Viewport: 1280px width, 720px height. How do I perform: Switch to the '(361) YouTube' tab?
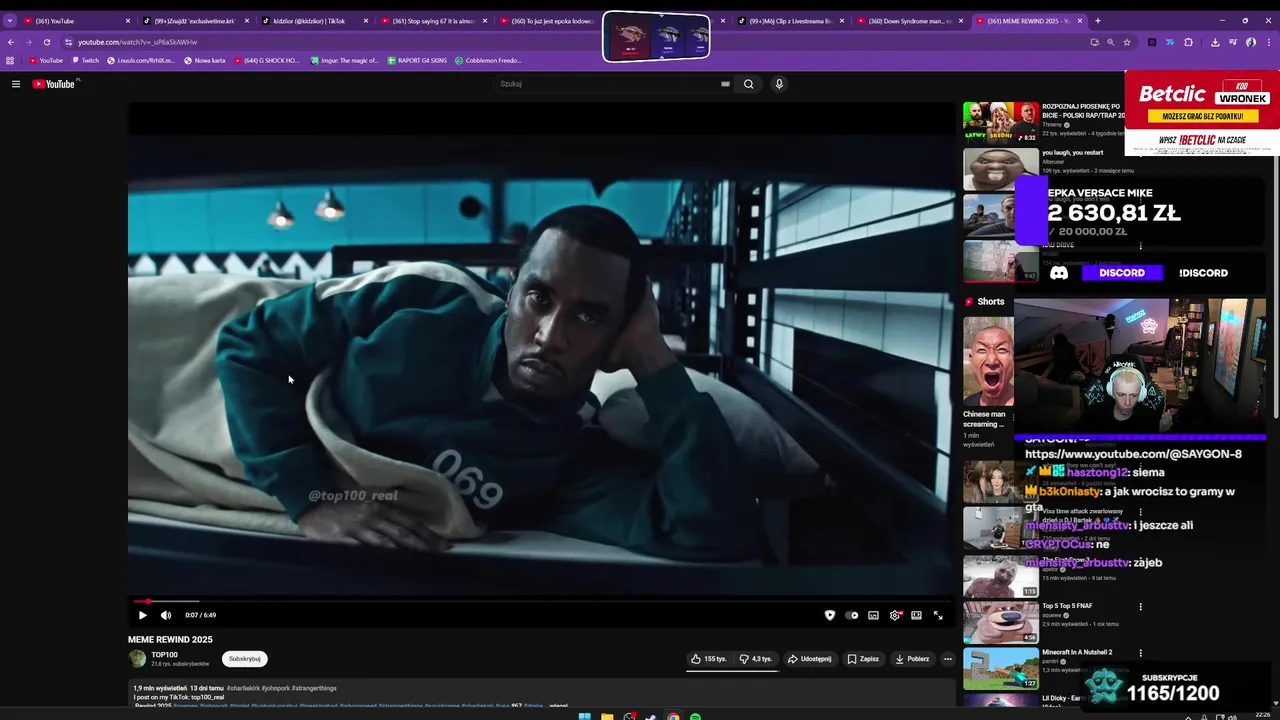pyautogui.click(x=76, y=21)
